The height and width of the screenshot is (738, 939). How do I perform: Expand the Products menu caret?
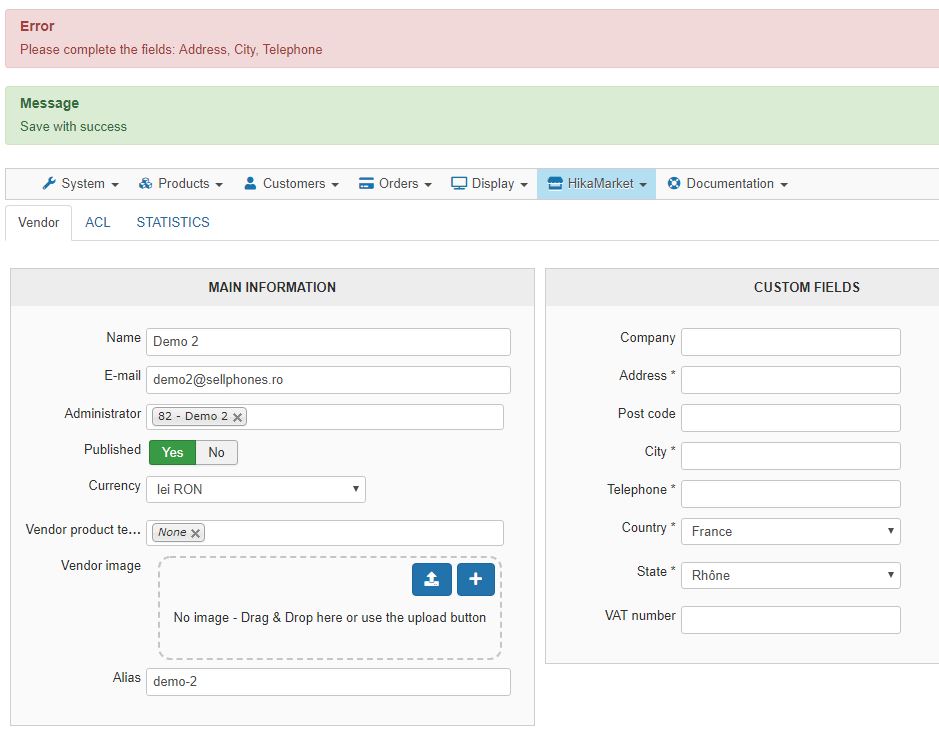pos(219,184)
